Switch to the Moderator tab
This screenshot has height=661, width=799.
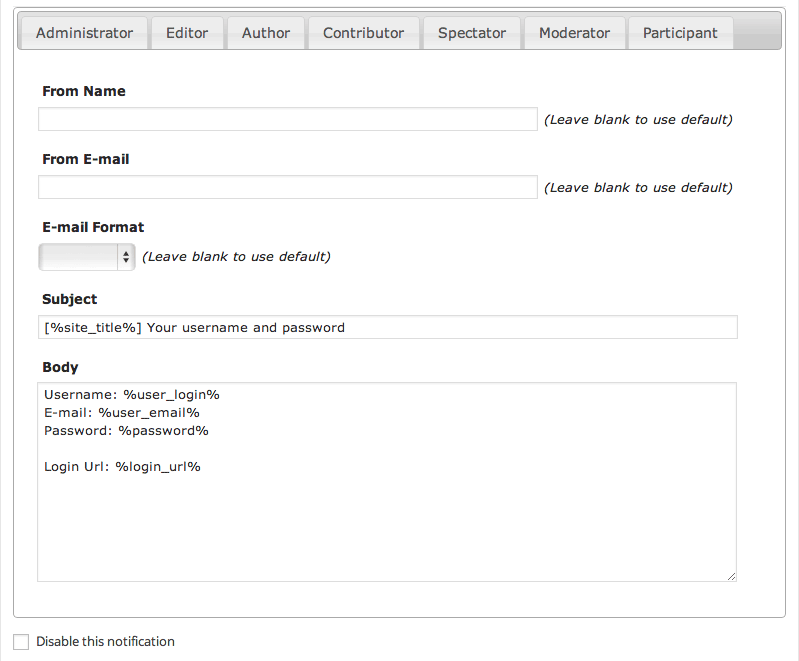point(574,33)
